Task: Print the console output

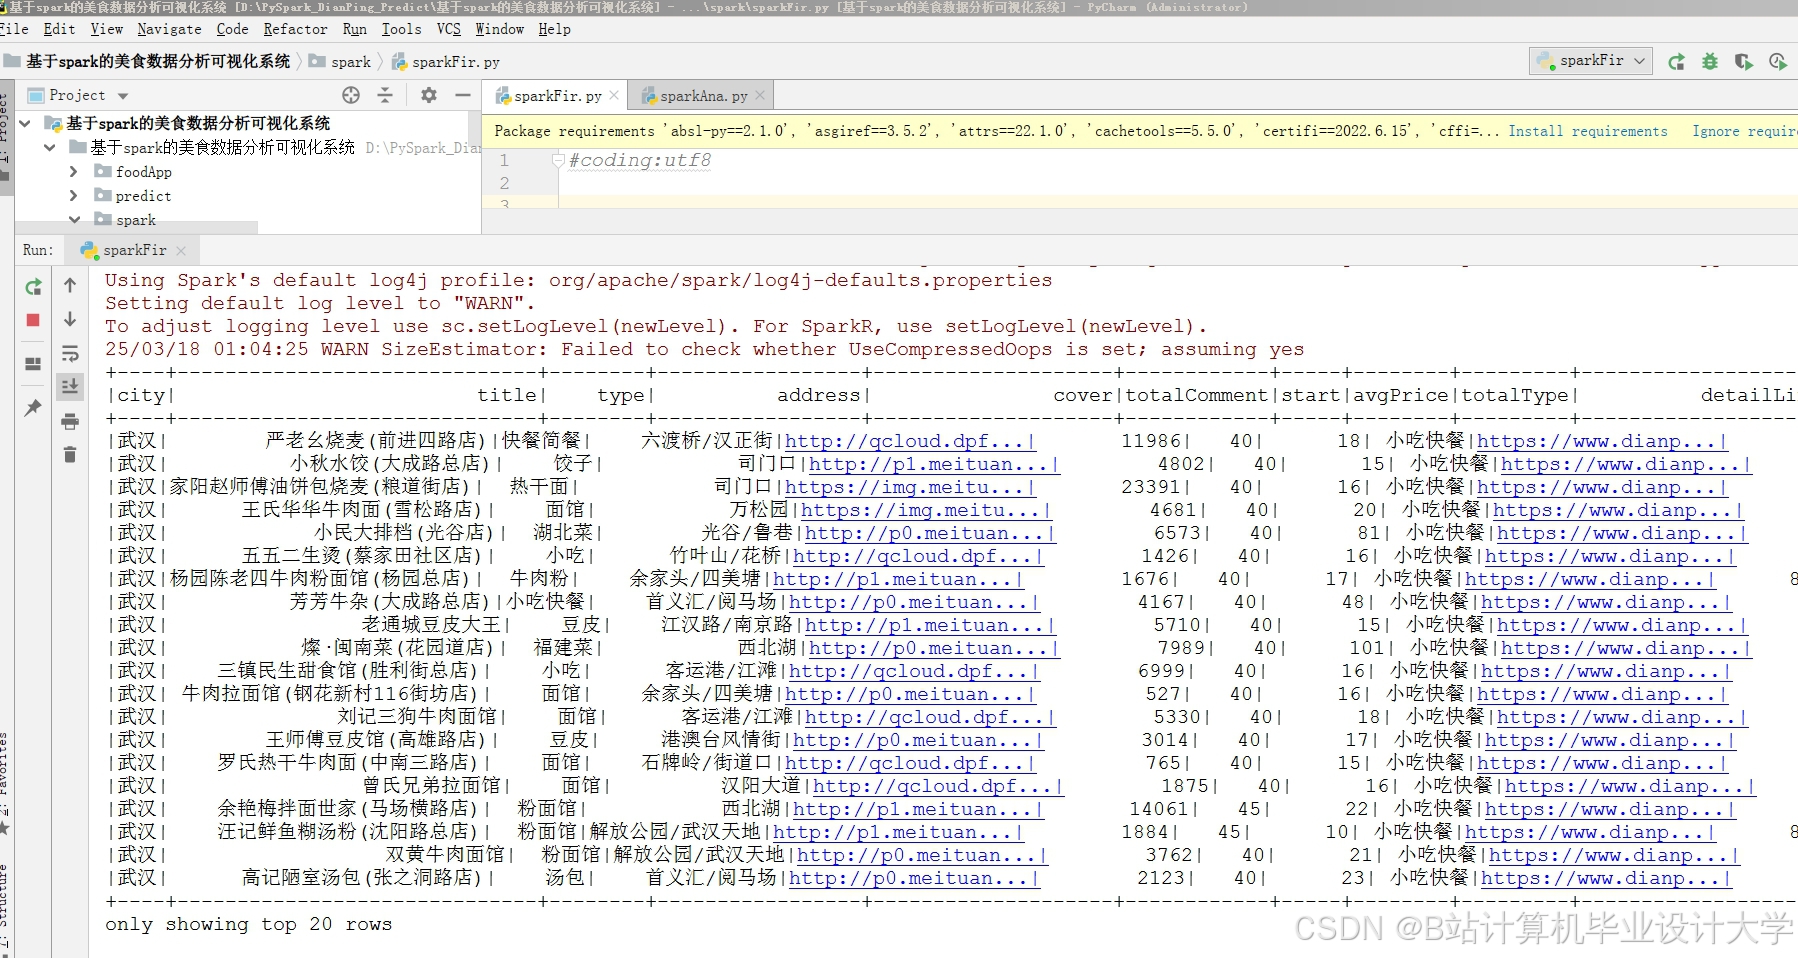Action: (70, 421)
